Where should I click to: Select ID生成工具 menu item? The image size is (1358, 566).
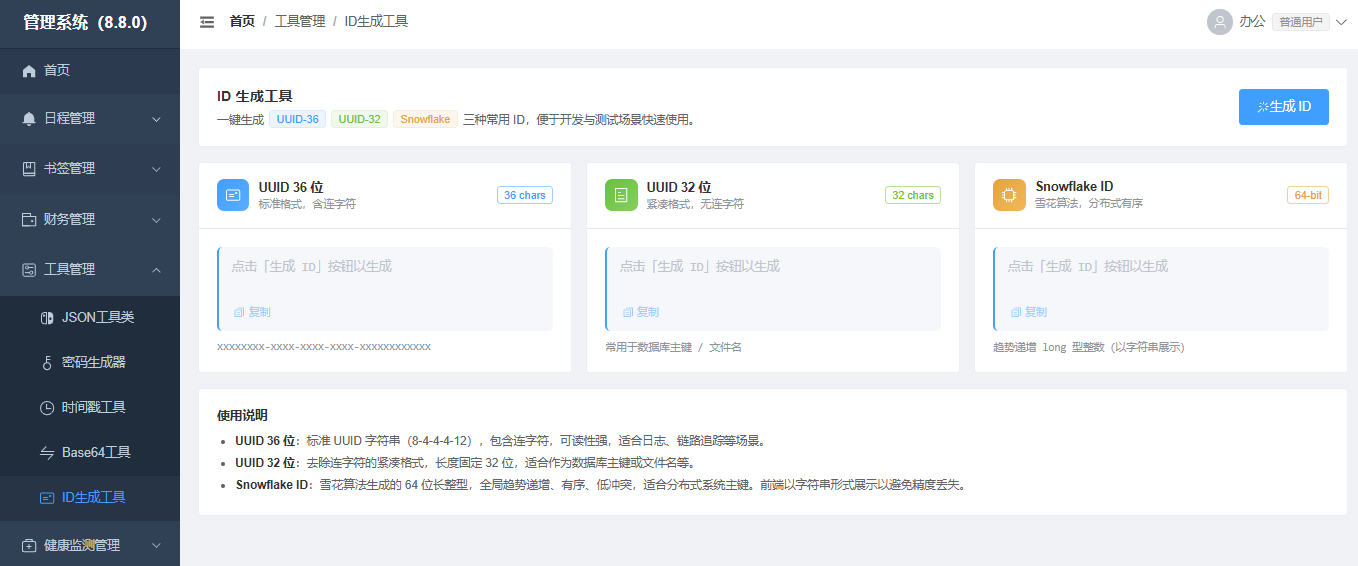(90, 497)
